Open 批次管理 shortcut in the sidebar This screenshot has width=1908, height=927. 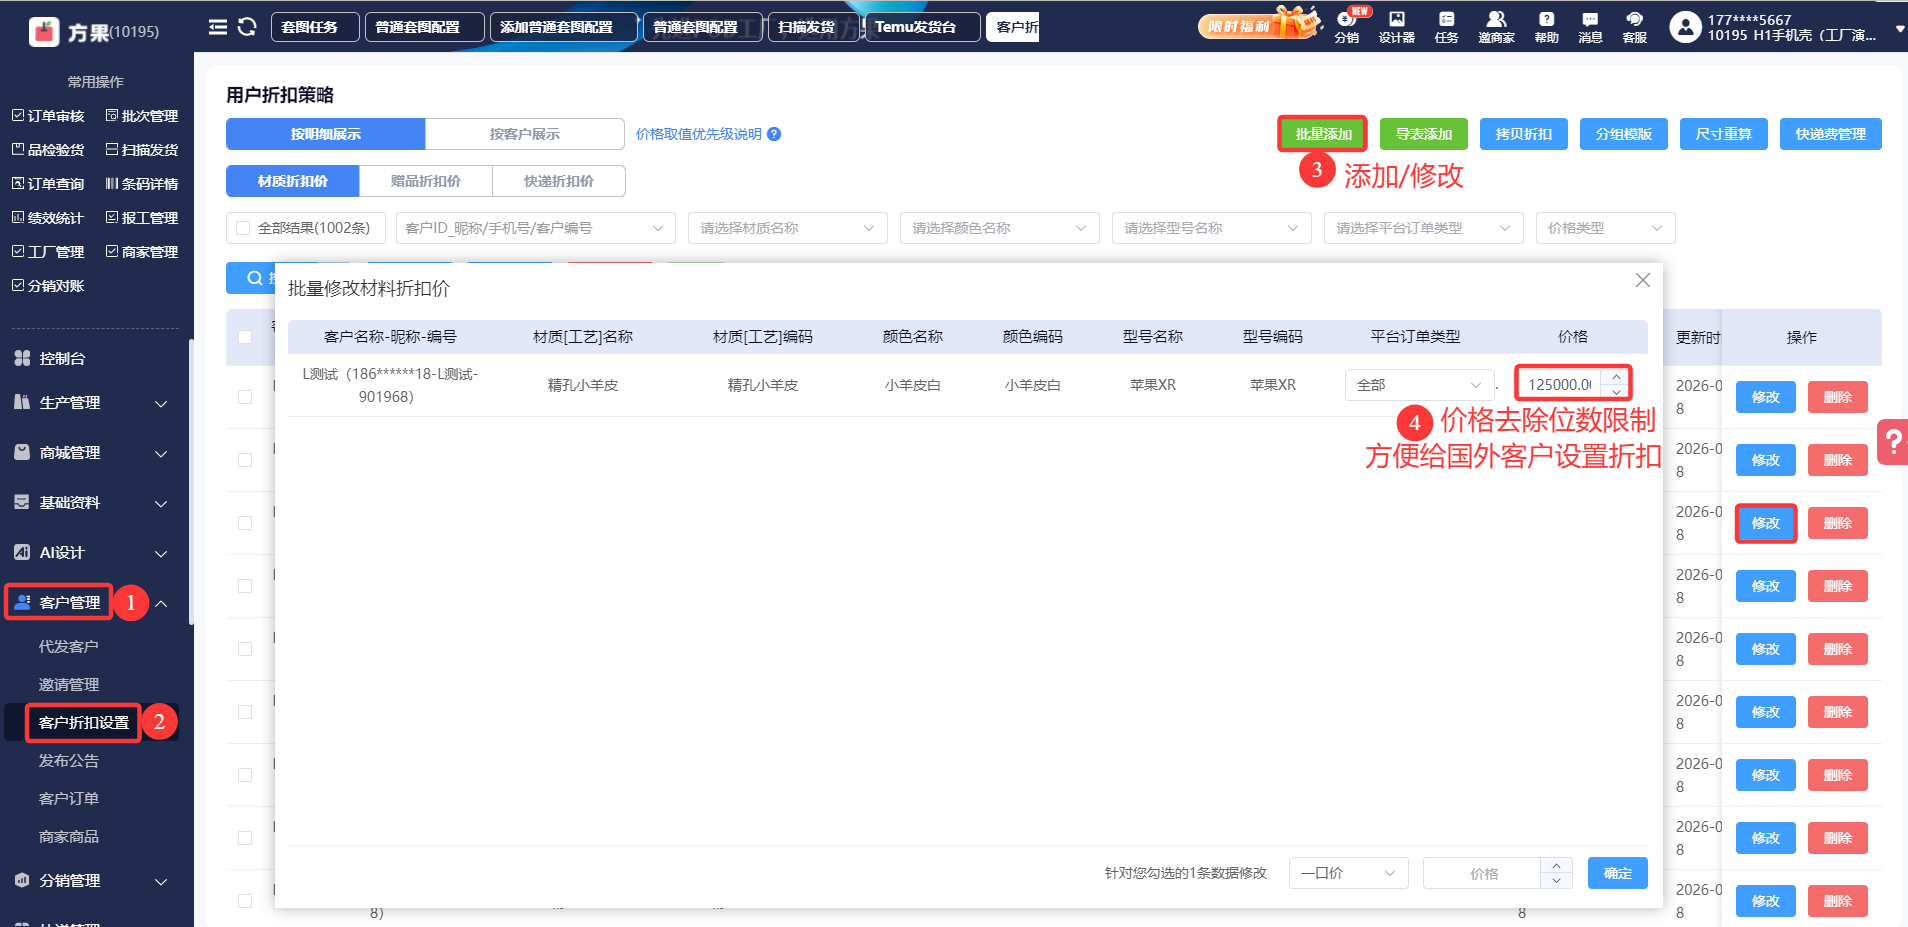tap(142, 116)
